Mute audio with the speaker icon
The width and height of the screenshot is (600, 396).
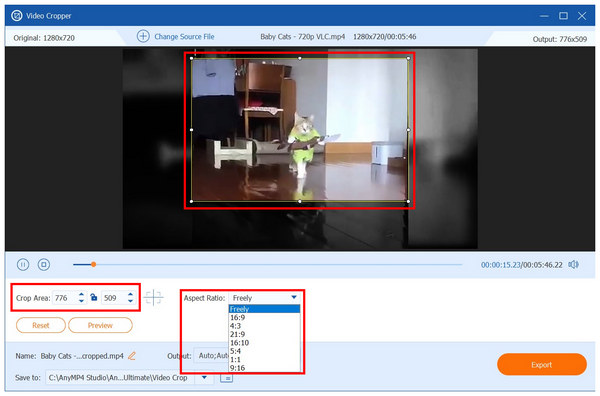[573, 264]
